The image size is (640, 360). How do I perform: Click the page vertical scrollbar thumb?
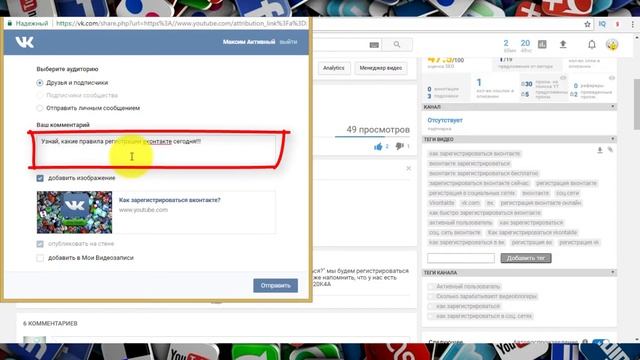(637, 104)
